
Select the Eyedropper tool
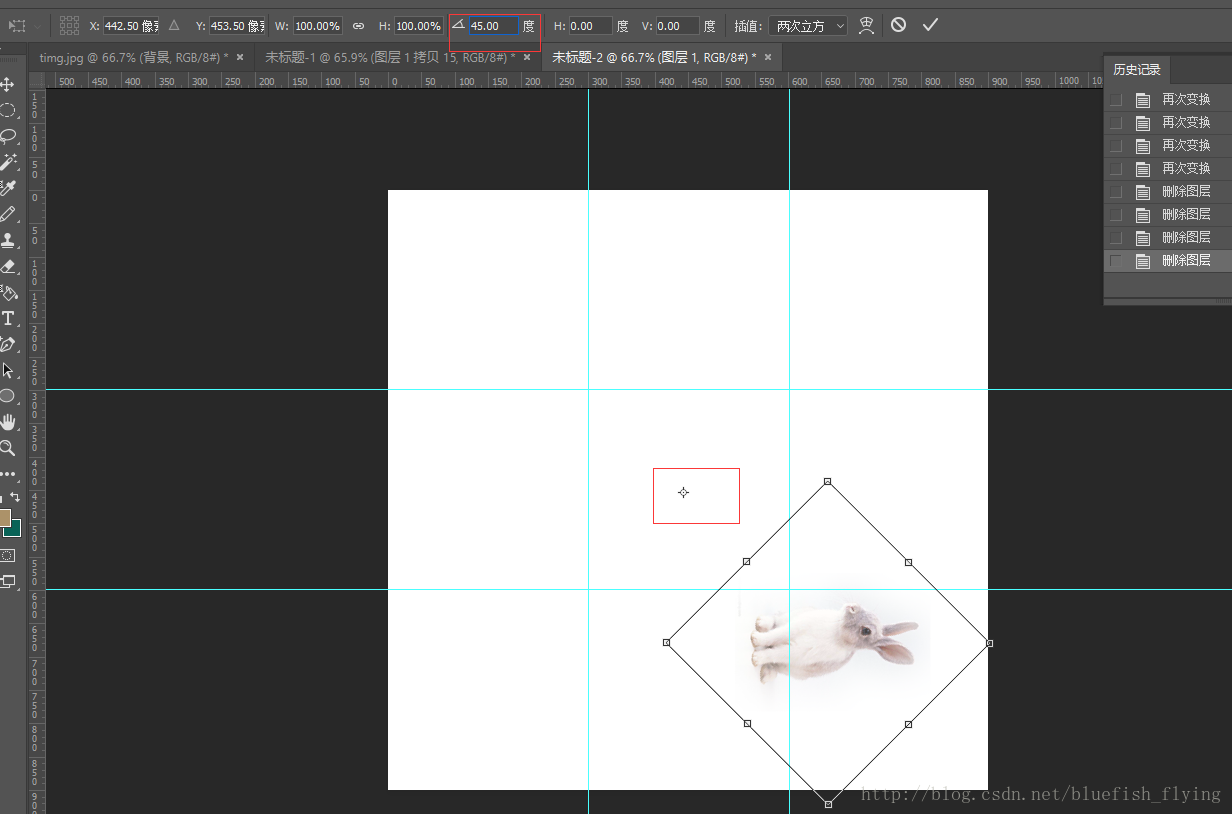[x=8, y=188]
